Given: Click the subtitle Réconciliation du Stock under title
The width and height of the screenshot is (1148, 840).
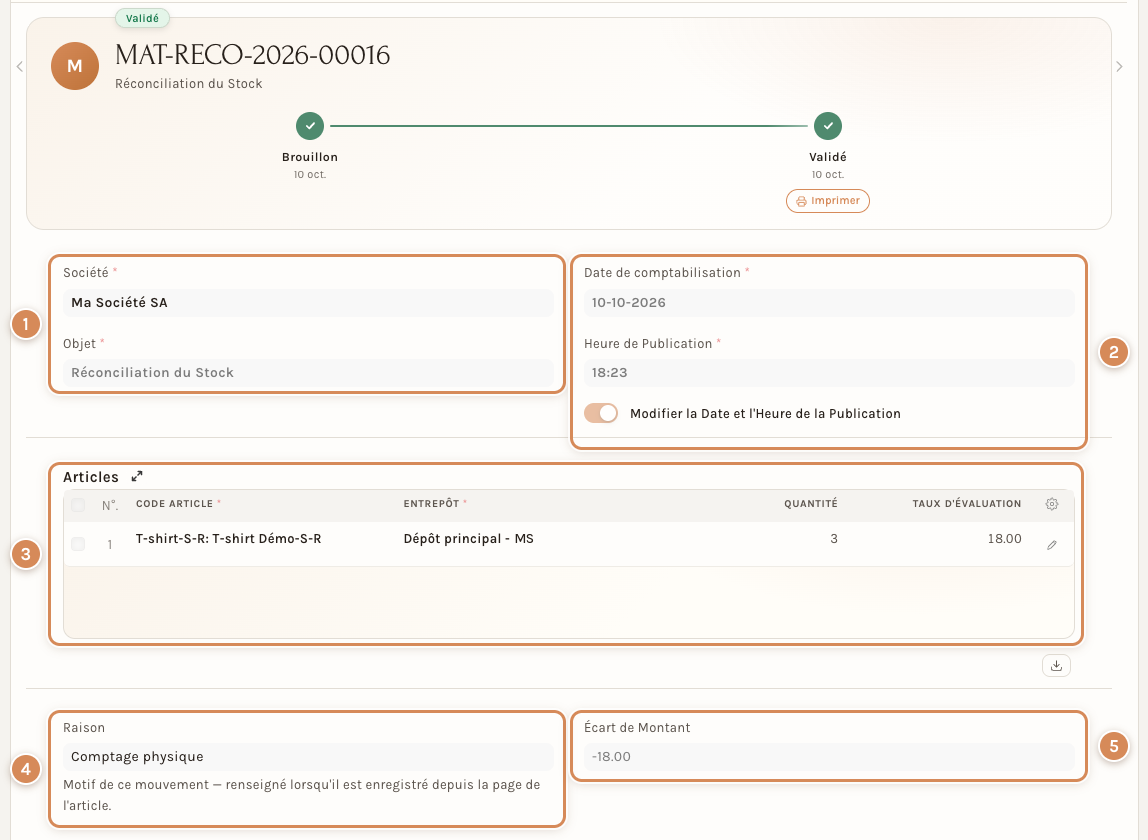Looking at the screenshot, I should 189,83.
